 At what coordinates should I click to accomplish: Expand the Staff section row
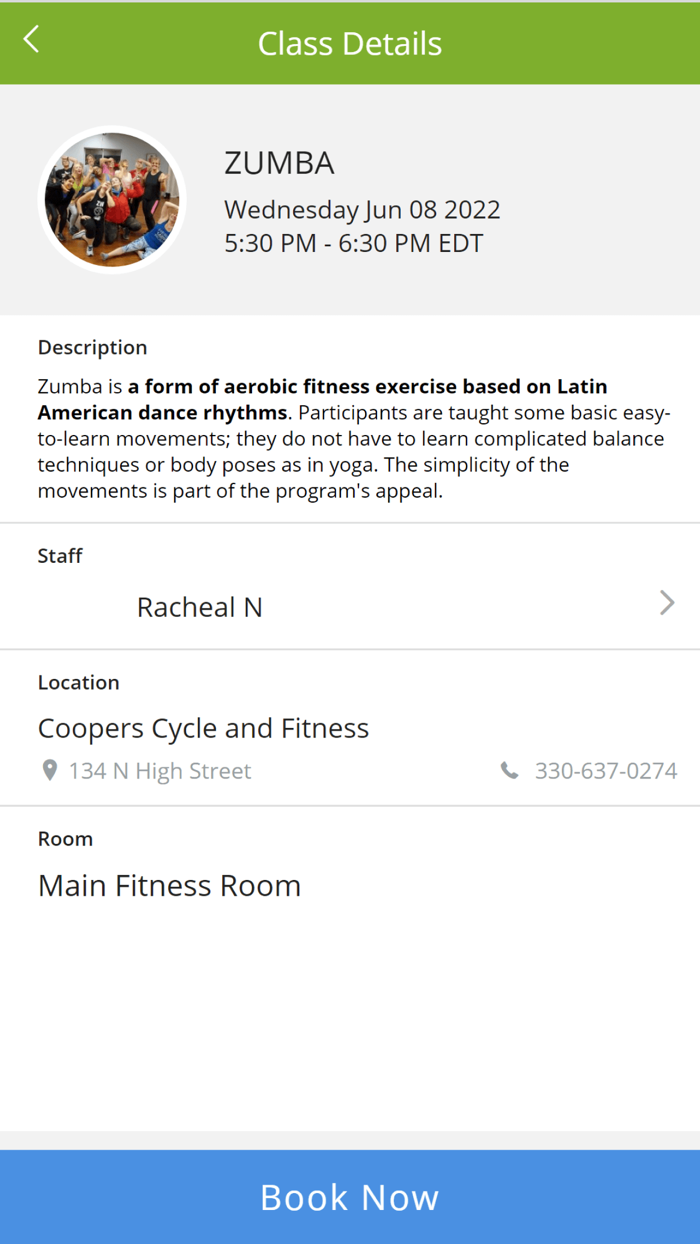click(350, 606)
